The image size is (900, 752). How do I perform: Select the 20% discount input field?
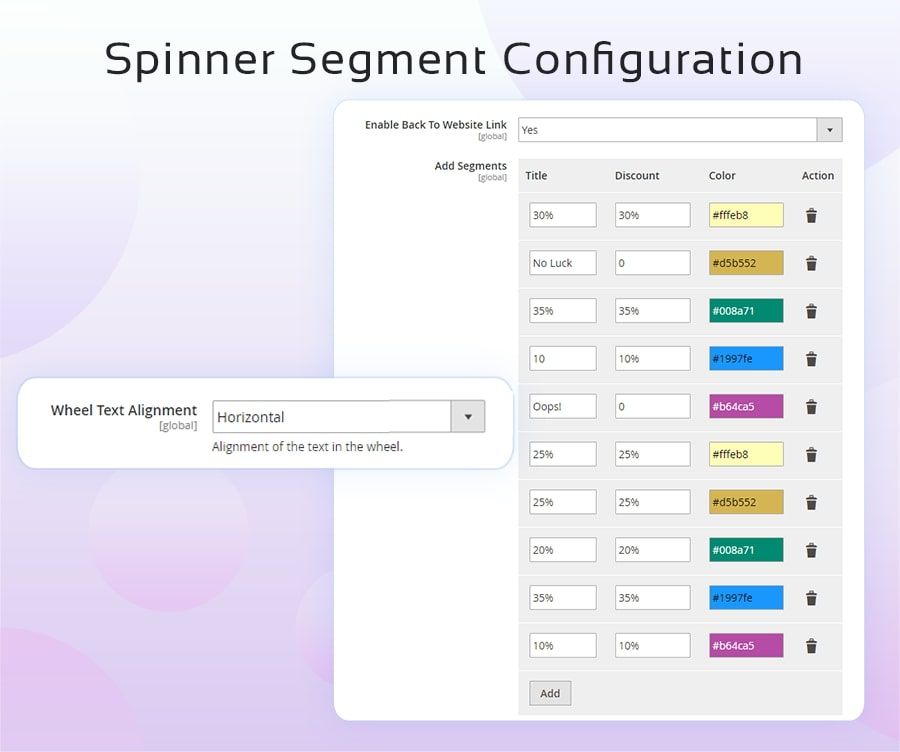[652, 550]
